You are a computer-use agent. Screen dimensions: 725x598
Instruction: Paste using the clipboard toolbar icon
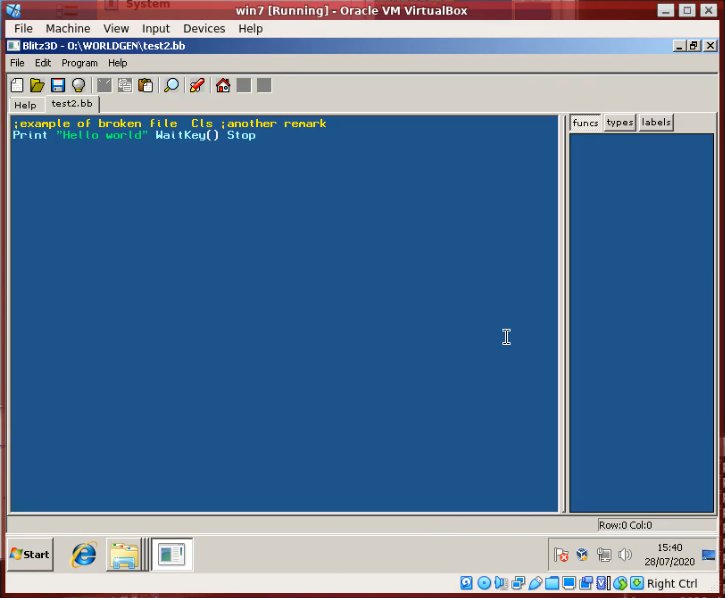tap(146, 85)
